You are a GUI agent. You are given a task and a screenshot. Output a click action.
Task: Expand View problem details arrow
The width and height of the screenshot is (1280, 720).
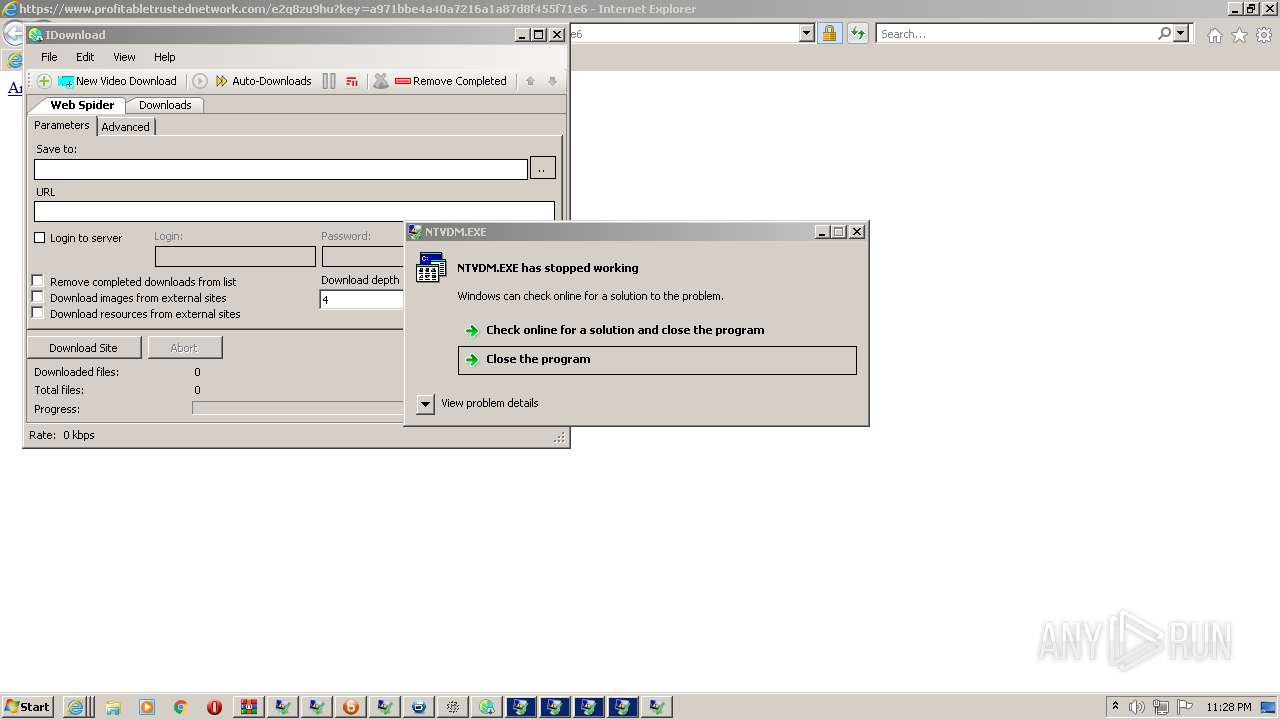point(426,404)
